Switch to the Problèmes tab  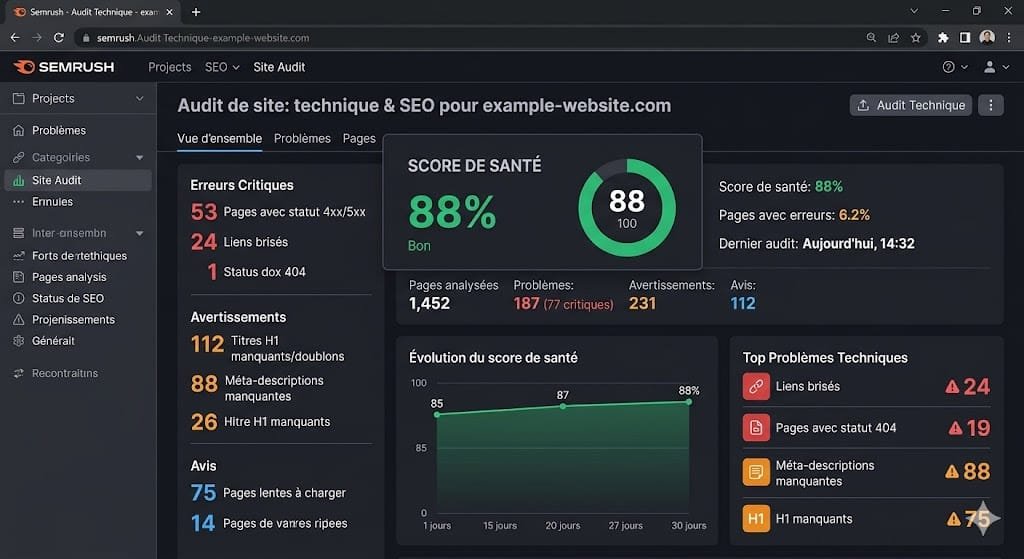302,138
